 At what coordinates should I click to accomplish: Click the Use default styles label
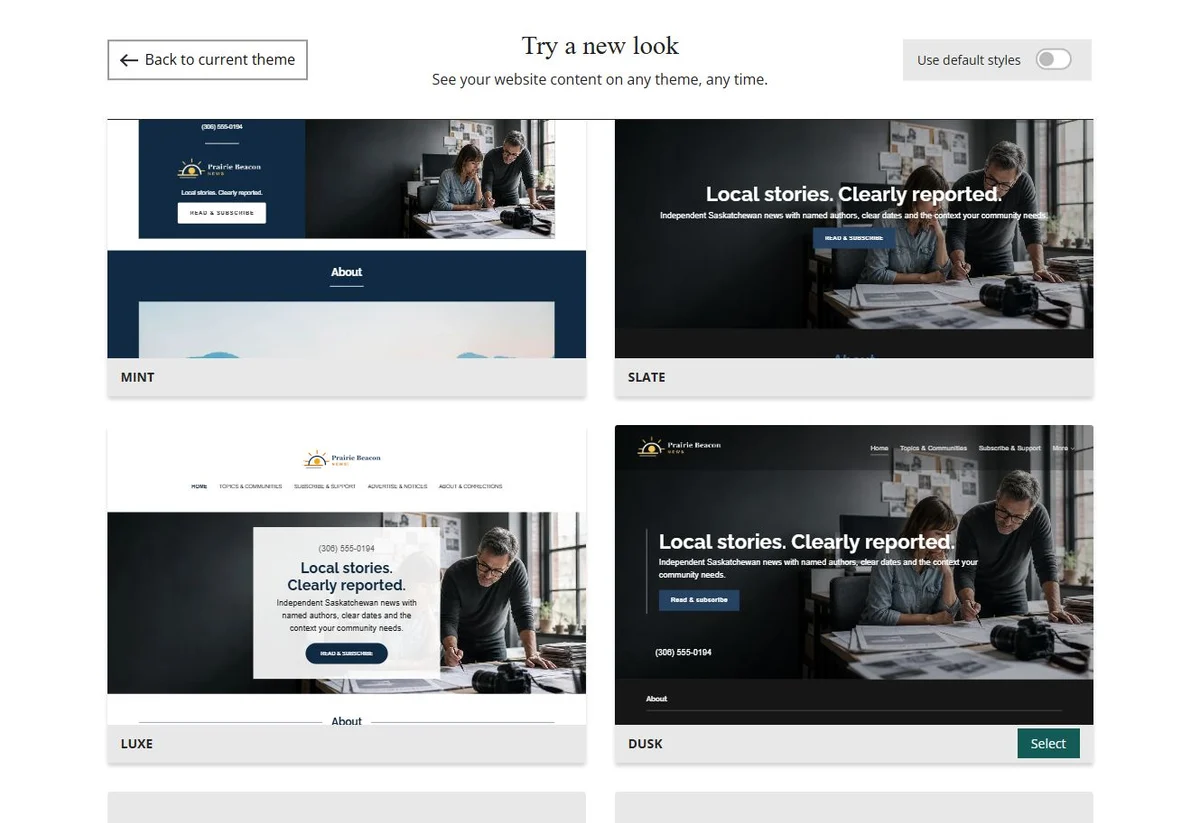[969, 60]
